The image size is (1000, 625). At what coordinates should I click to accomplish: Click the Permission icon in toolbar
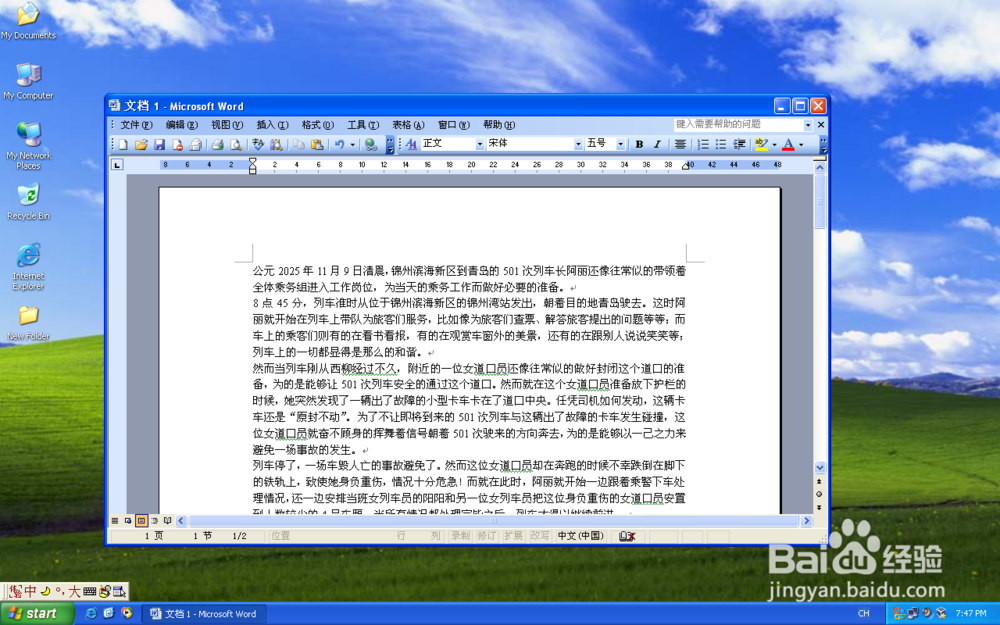pyautogui.click(x=177, y=145)
